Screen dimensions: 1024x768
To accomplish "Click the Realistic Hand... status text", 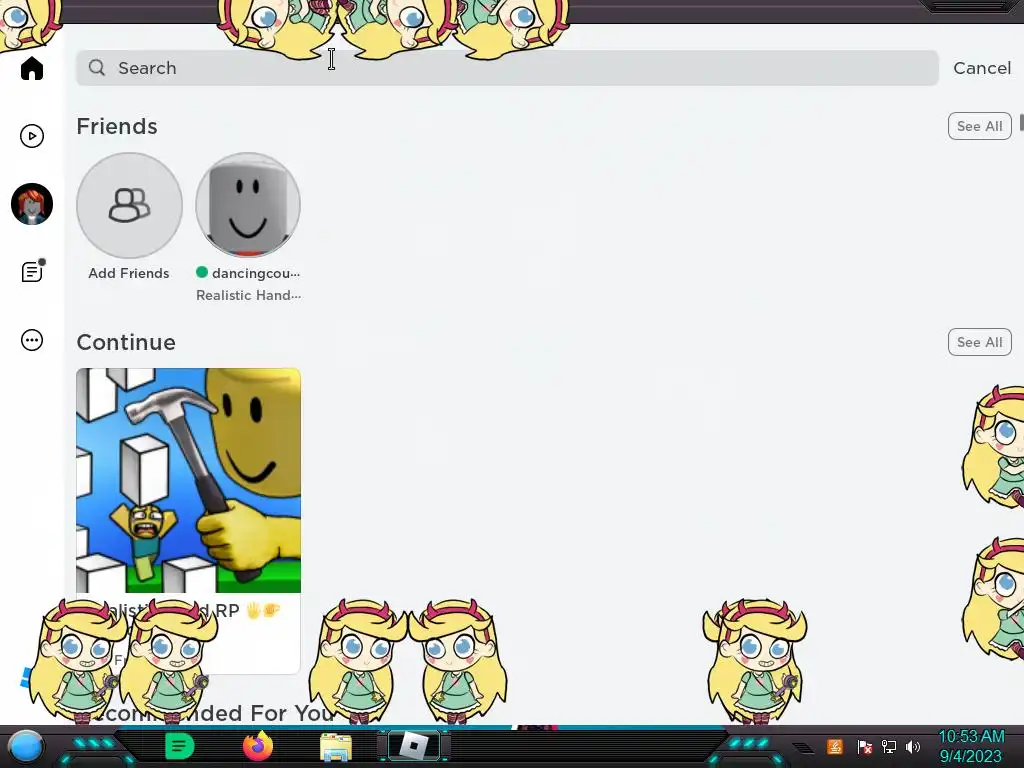I will click(x=248, y=295).
